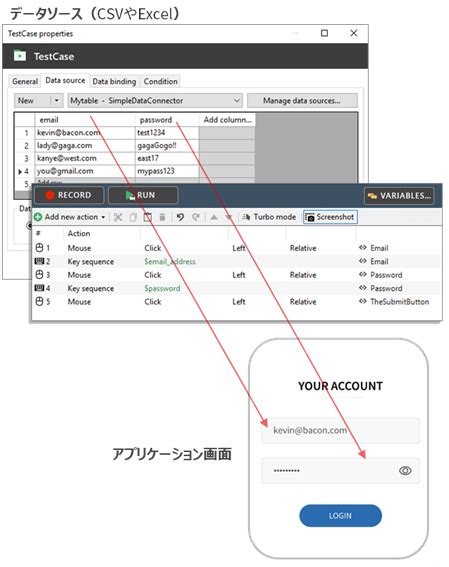The height and width of the screenshot is (567, 449).
Task: Select cell you@gmail.com
Action: point(85,171)
